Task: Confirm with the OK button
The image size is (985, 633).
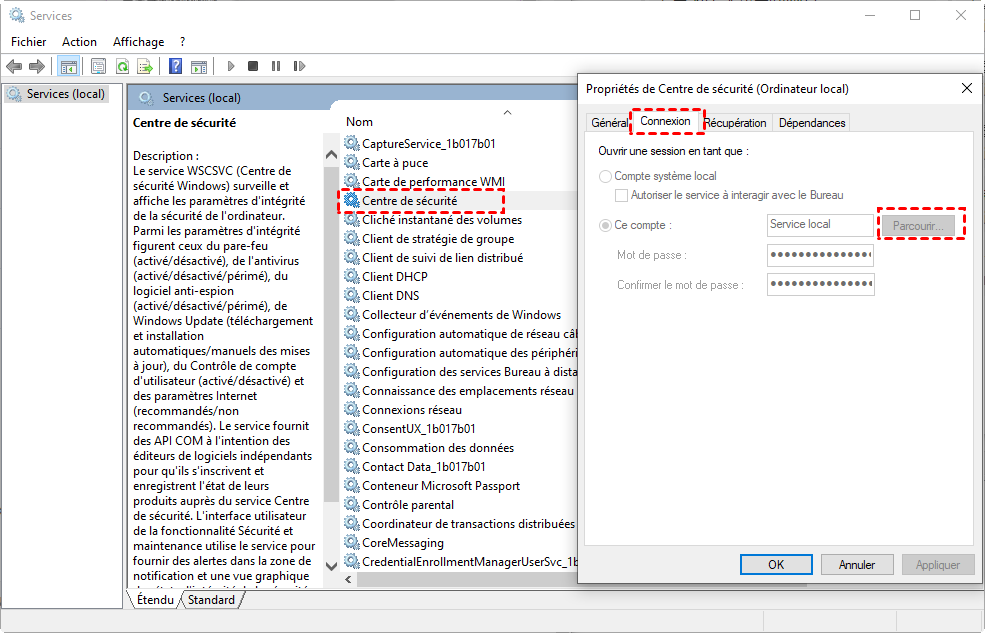Action: point(776,565)
